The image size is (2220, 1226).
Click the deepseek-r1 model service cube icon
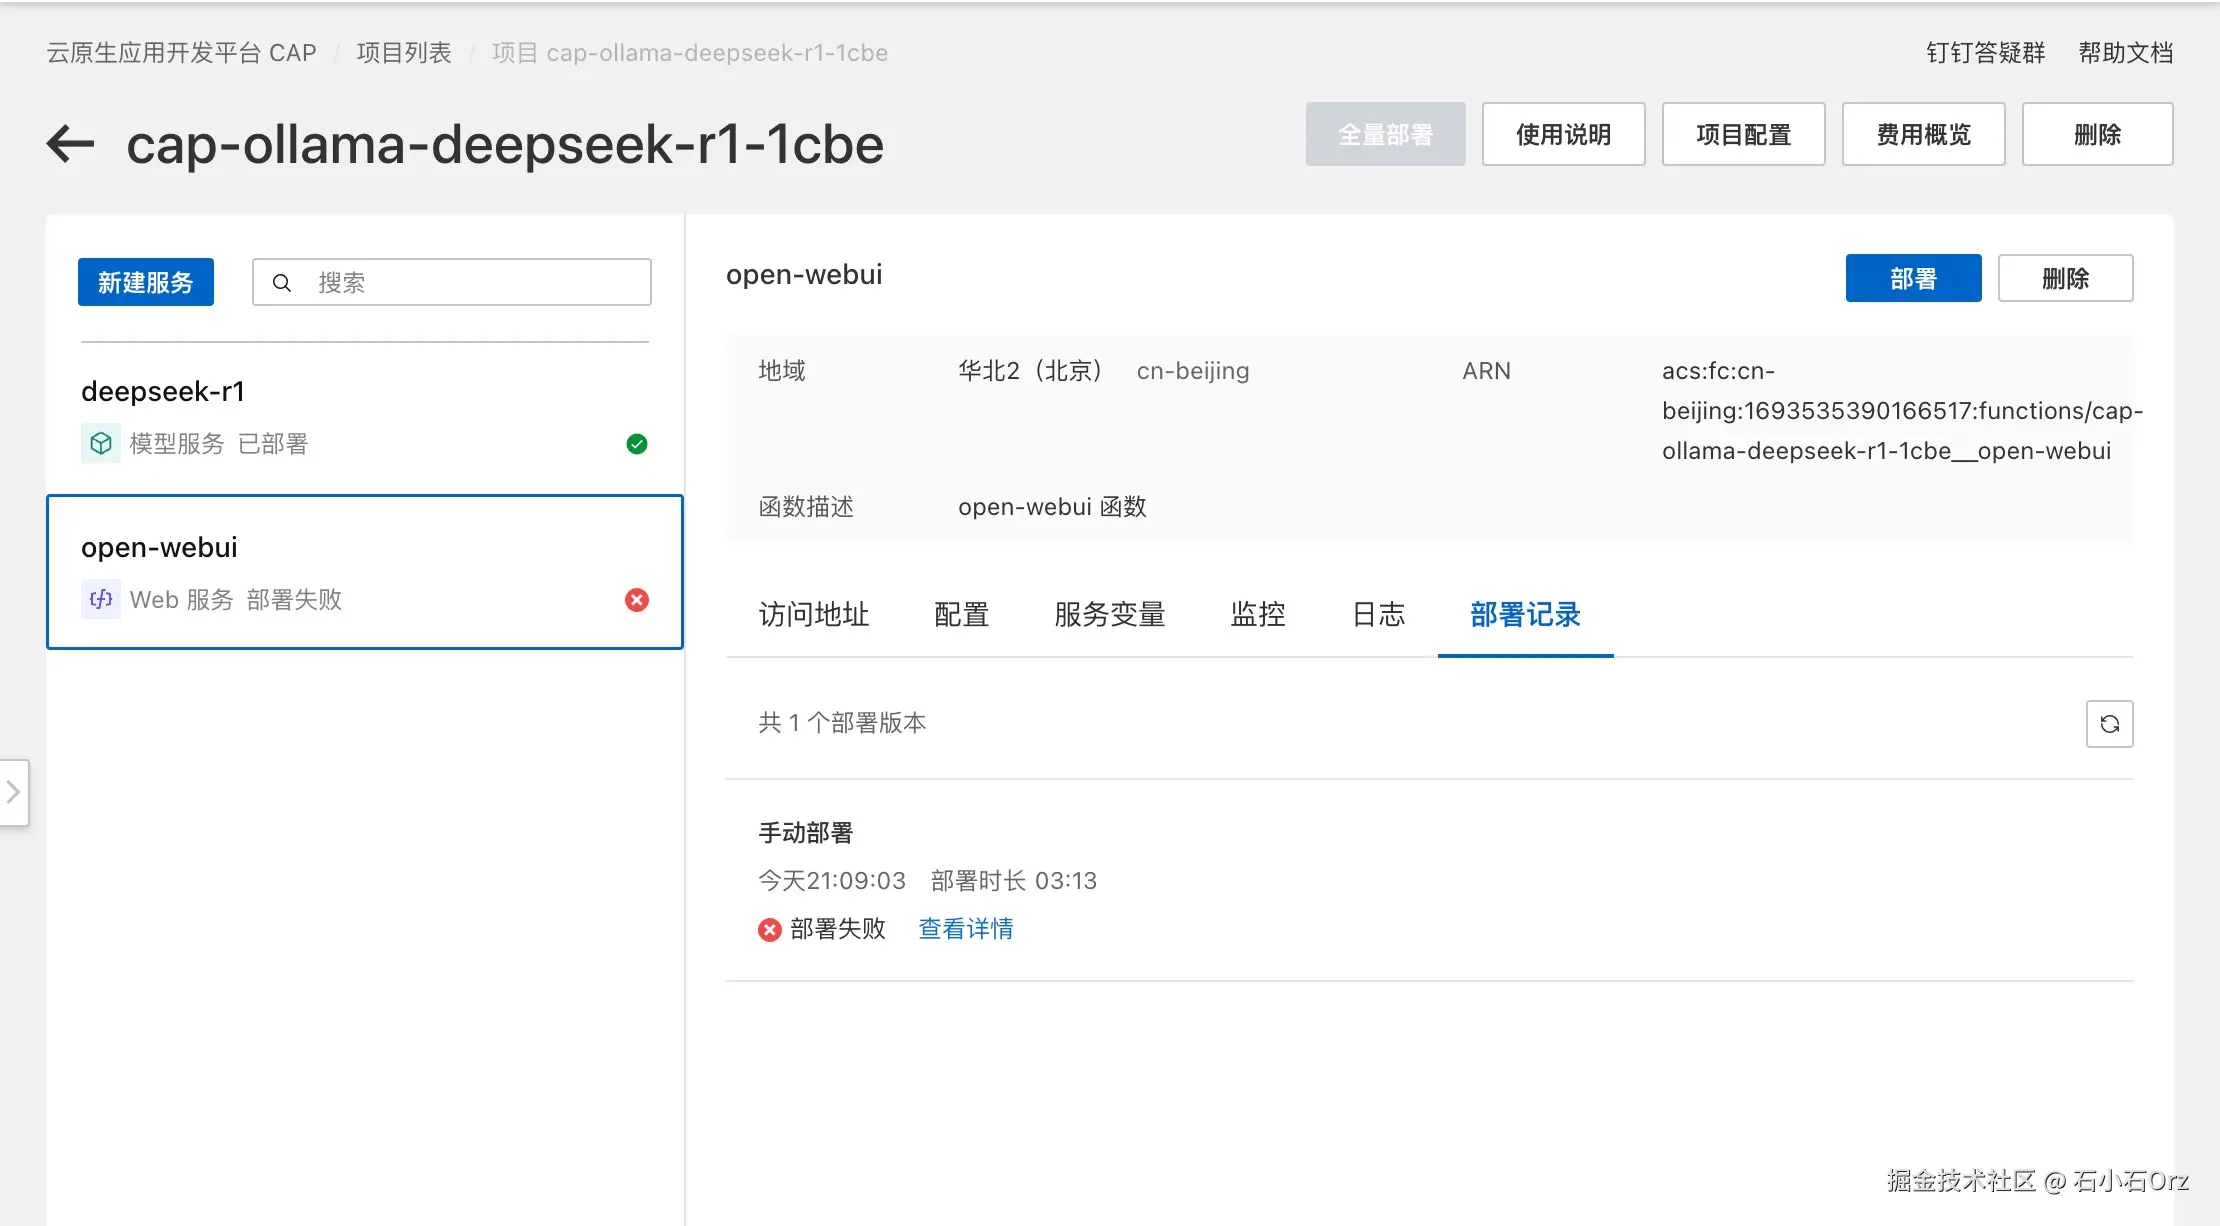pos(101,443)
